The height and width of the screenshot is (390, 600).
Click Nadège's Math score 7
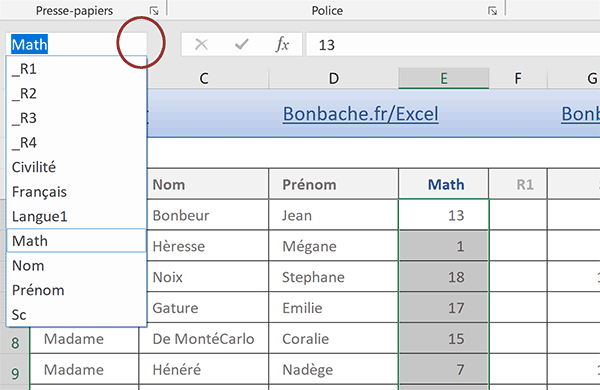coord(443,369)
